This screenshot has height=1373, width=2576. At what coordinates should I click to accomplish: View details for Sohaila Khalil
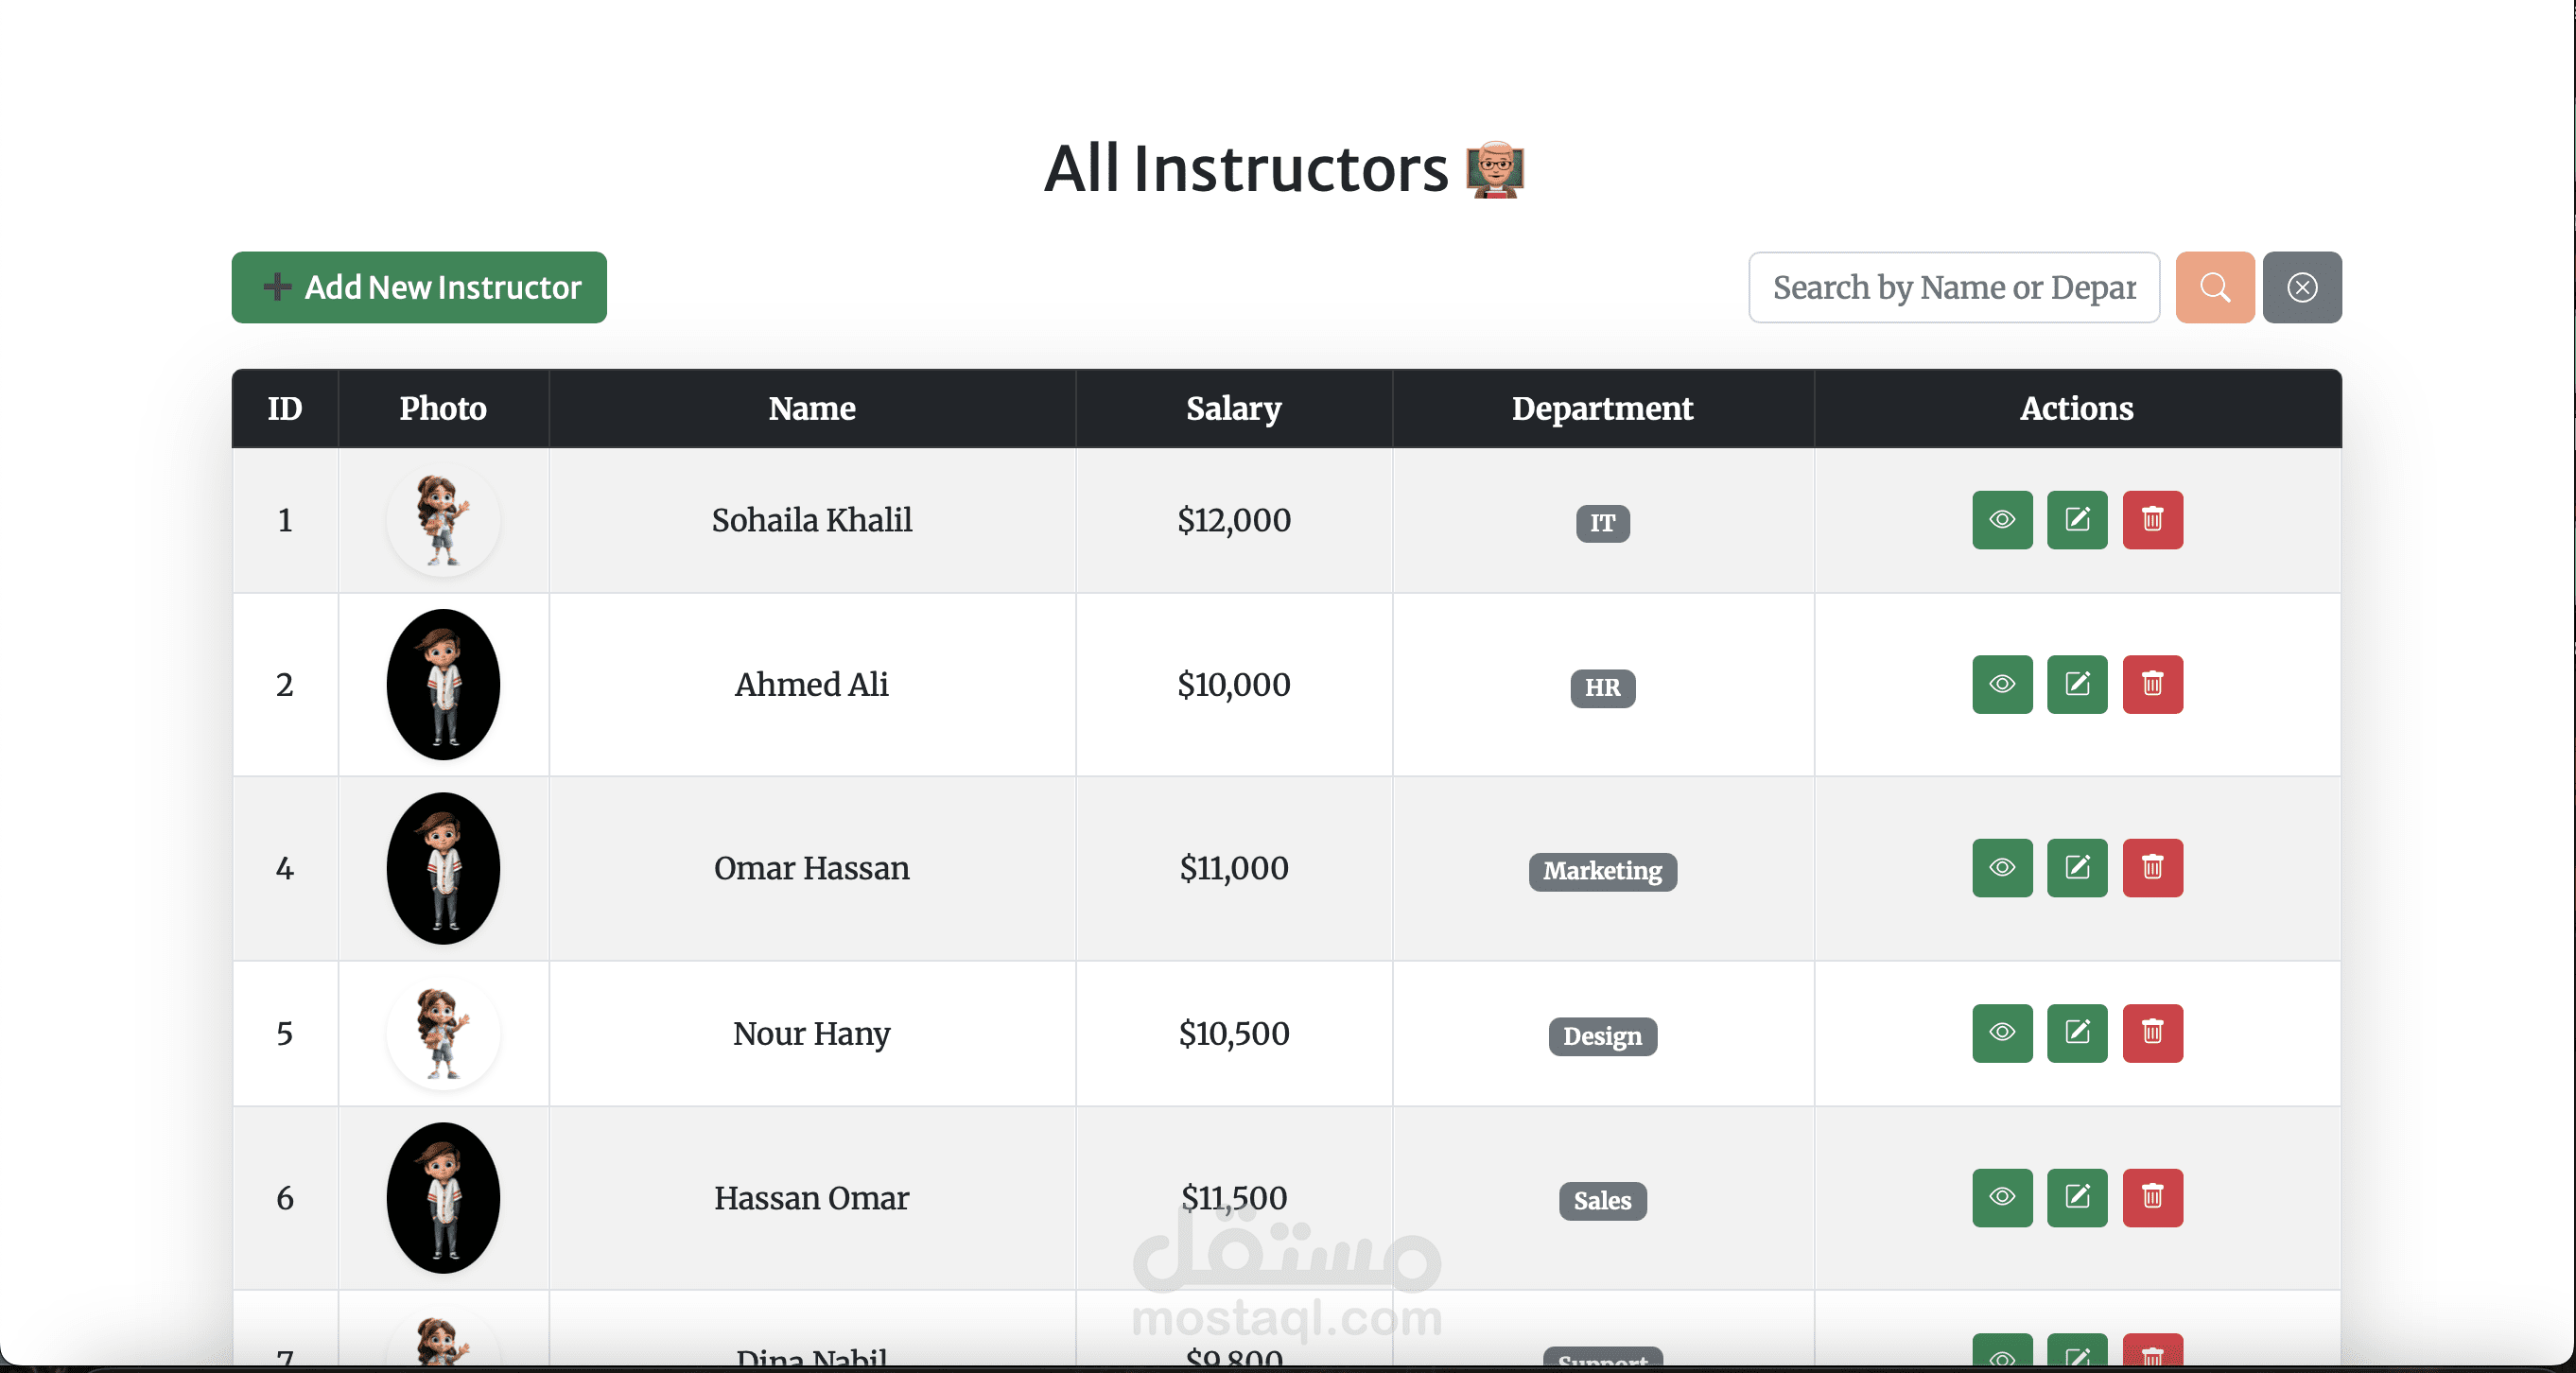click(2001, 520)
